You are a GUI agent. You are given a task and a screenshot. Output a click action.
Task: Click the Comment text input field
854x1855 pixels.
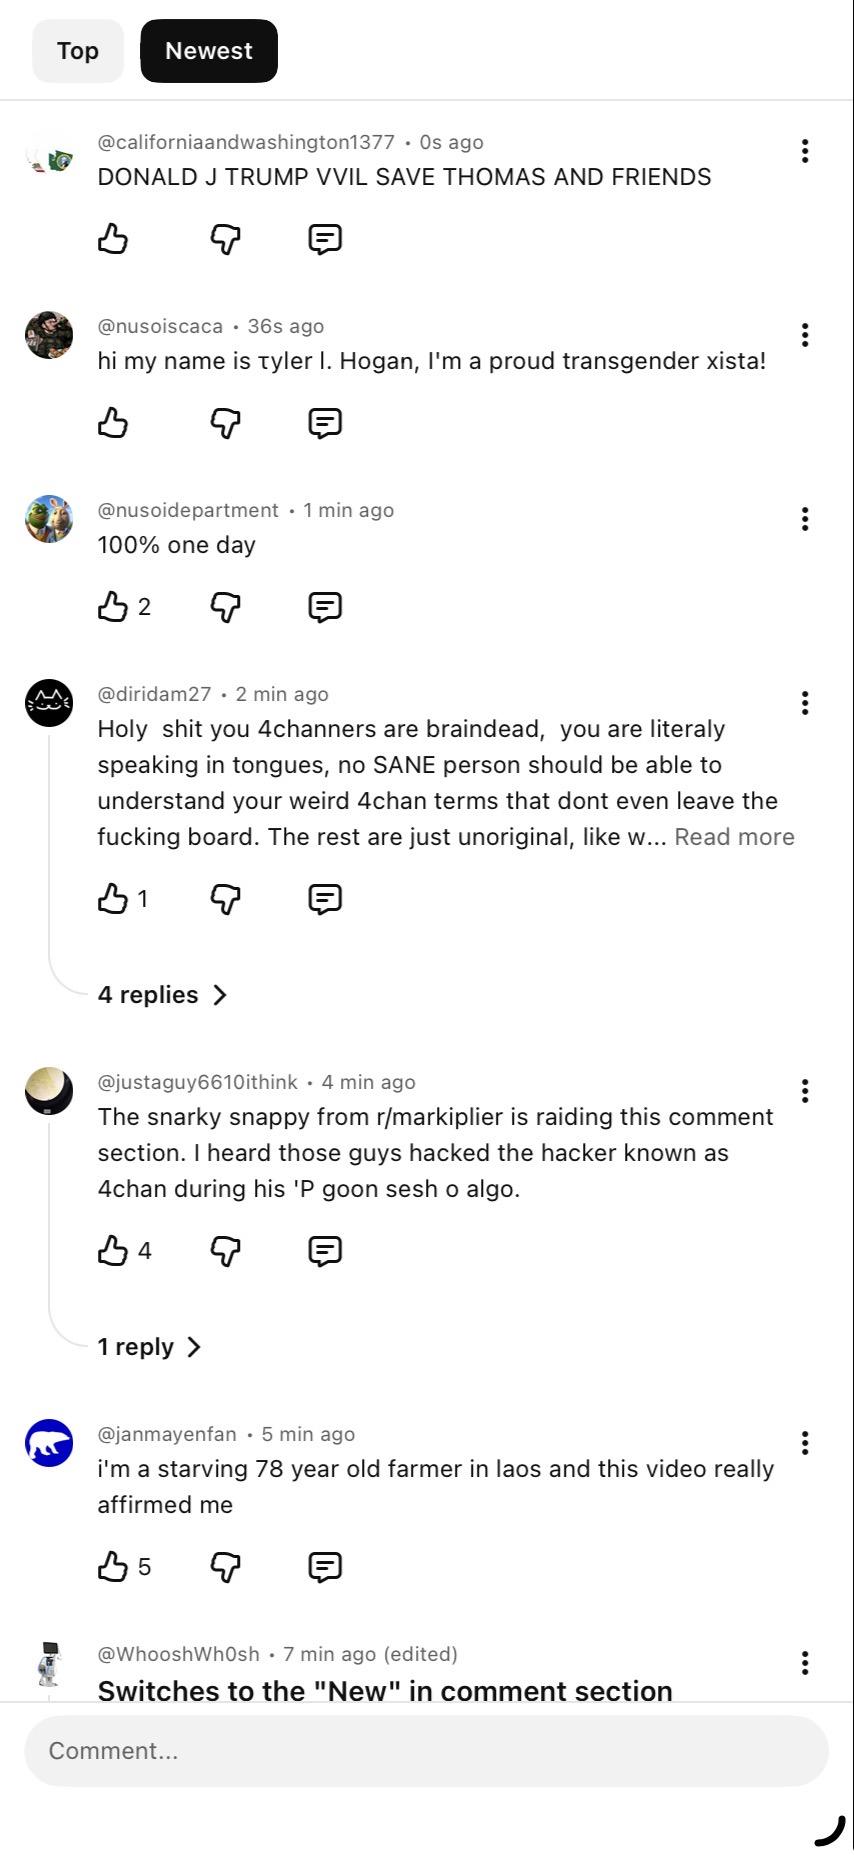click(427, 1751)
